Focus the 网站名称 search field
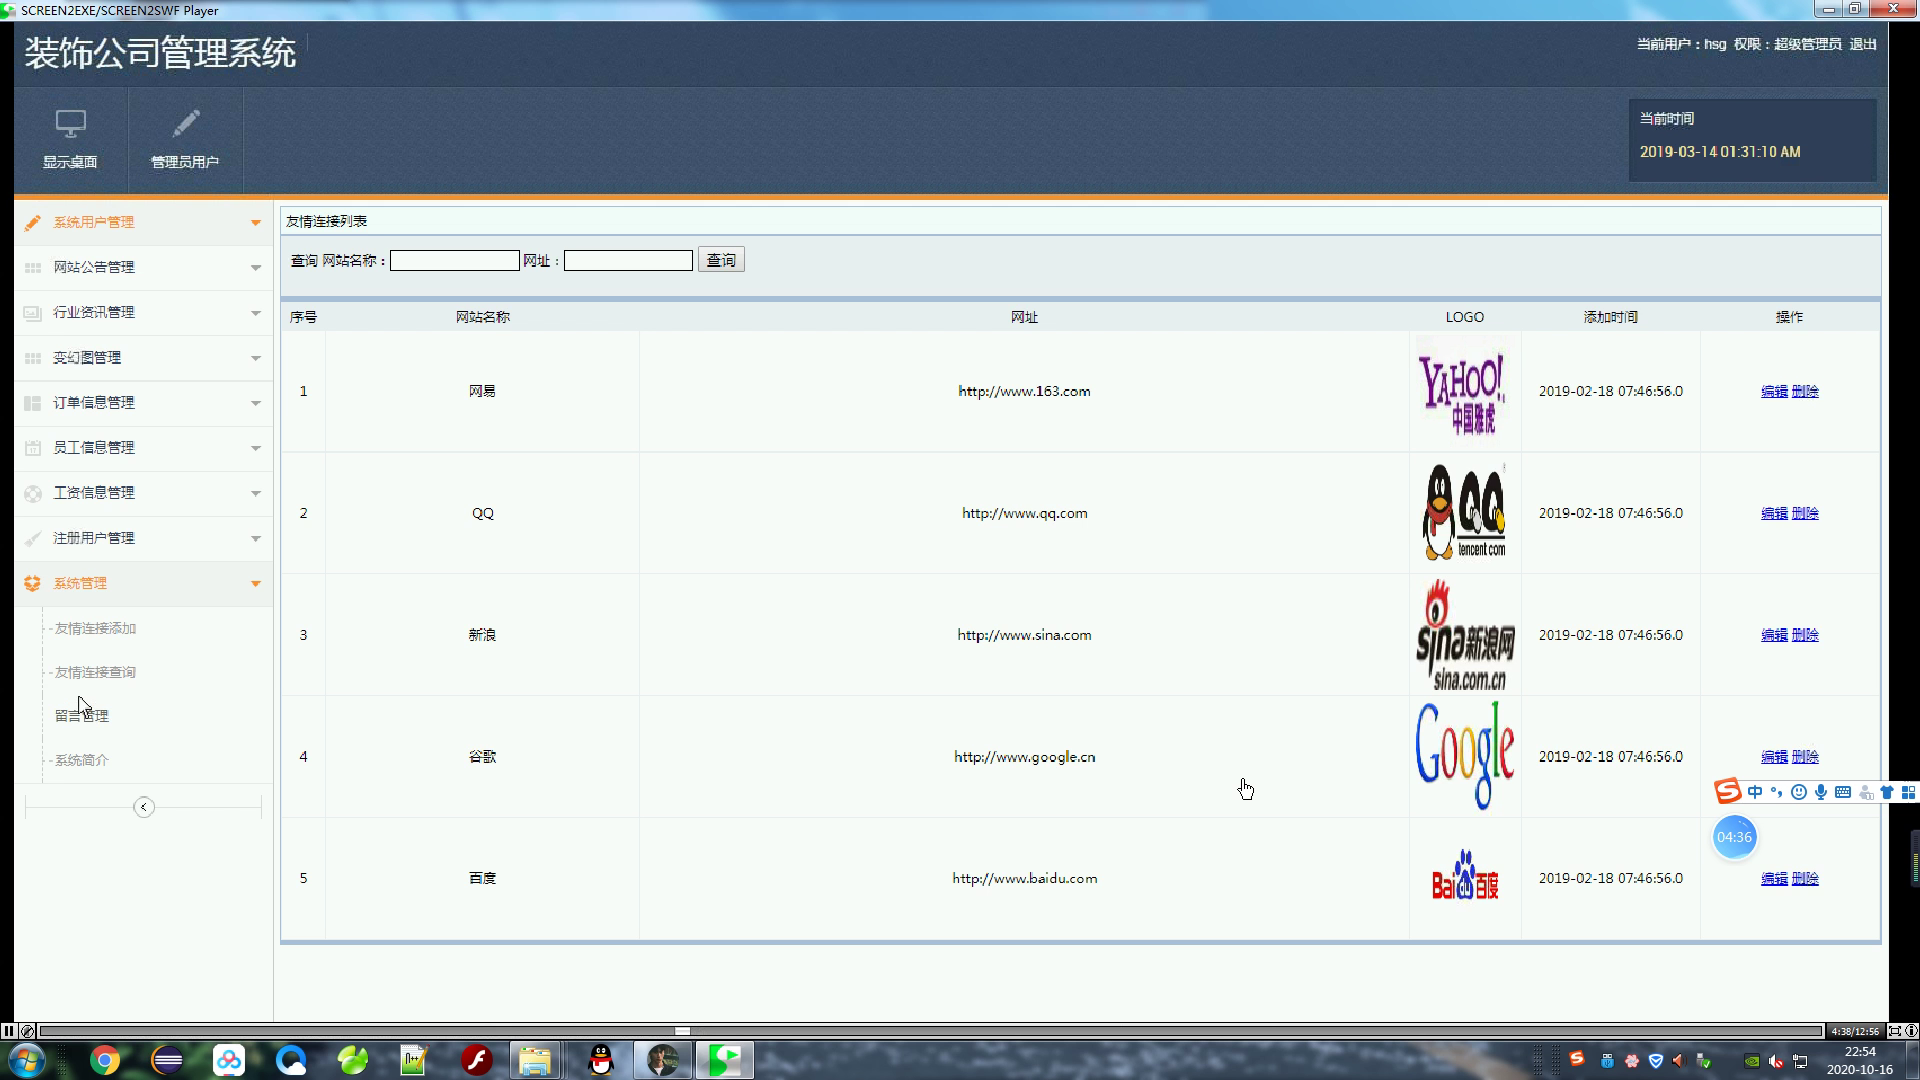Image resolution: width=1920 pixels, height=1080 pixels. click(454, 260)
